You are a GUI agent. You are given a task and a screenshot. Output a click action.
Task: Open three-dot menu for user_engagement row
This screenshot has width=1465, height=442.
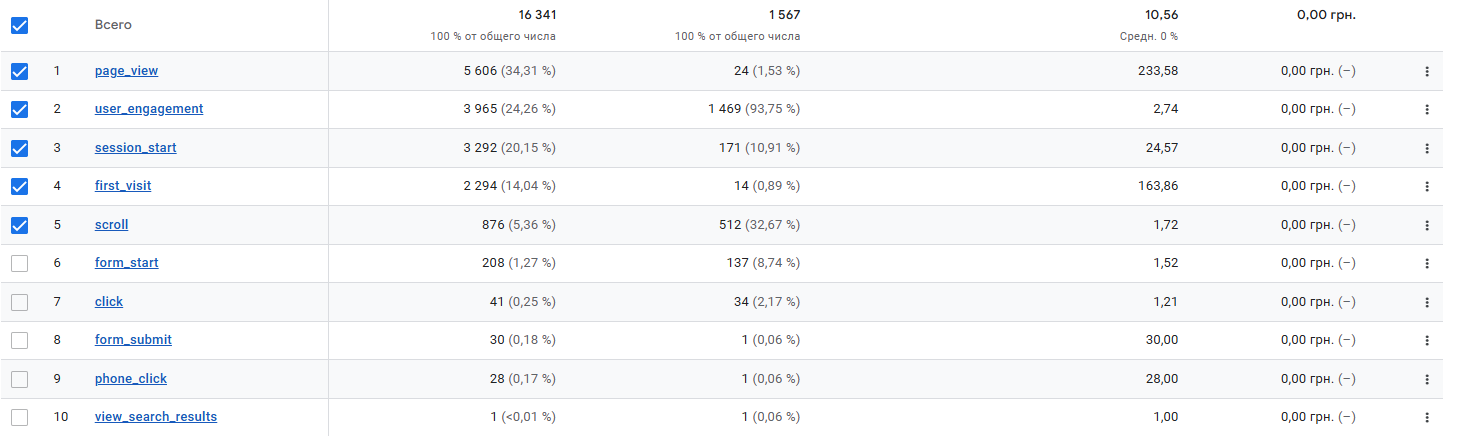1427,109
